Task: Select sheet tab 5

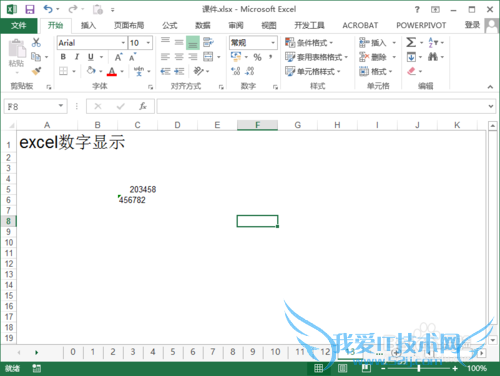Action: [x=173, y=352]
